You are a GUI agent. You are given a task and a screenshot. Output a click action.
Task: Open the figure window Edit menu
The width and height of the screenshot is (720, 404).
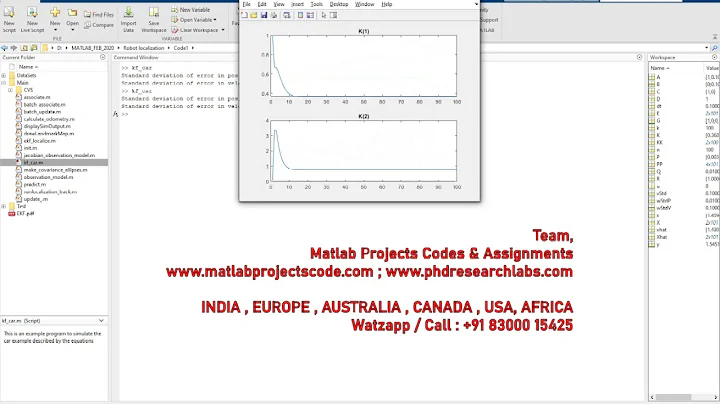(262, 4)
